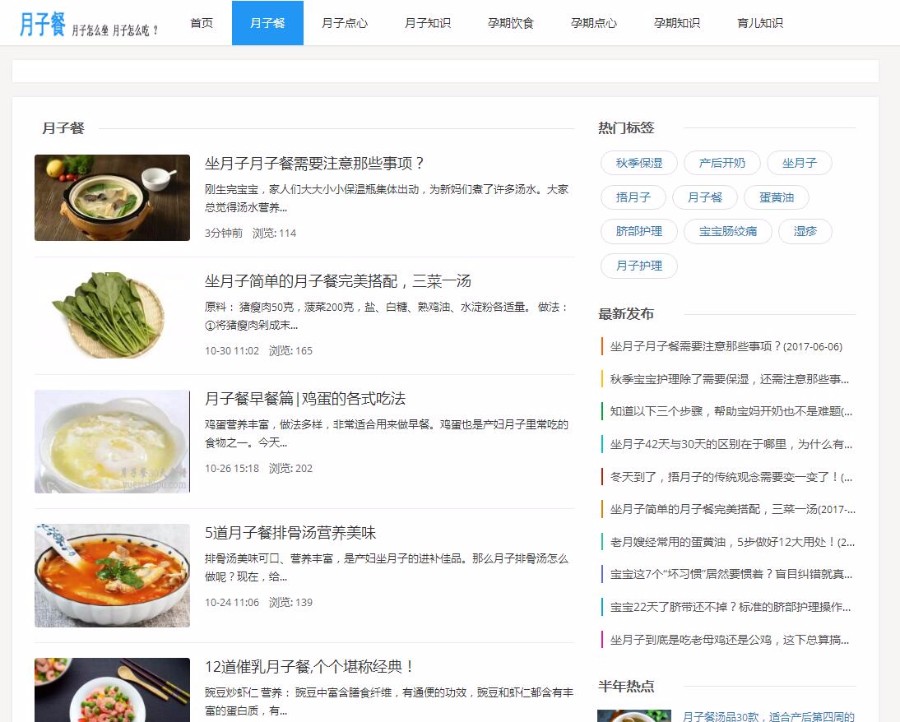
Task: Open the article 月子餐早餐篇|鸡蛋的各式吃法
Action: pyautogui.click(x=305, y=399)
